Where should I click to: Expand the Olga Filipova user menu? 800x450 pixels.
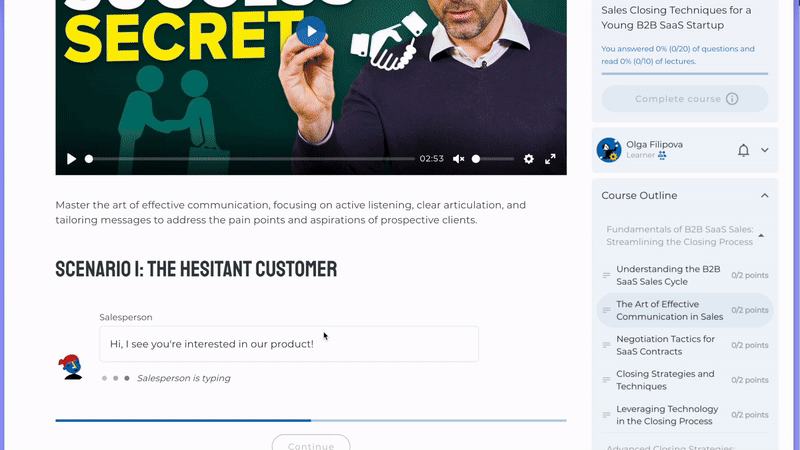pyautogui.click(x=764, y=150)
